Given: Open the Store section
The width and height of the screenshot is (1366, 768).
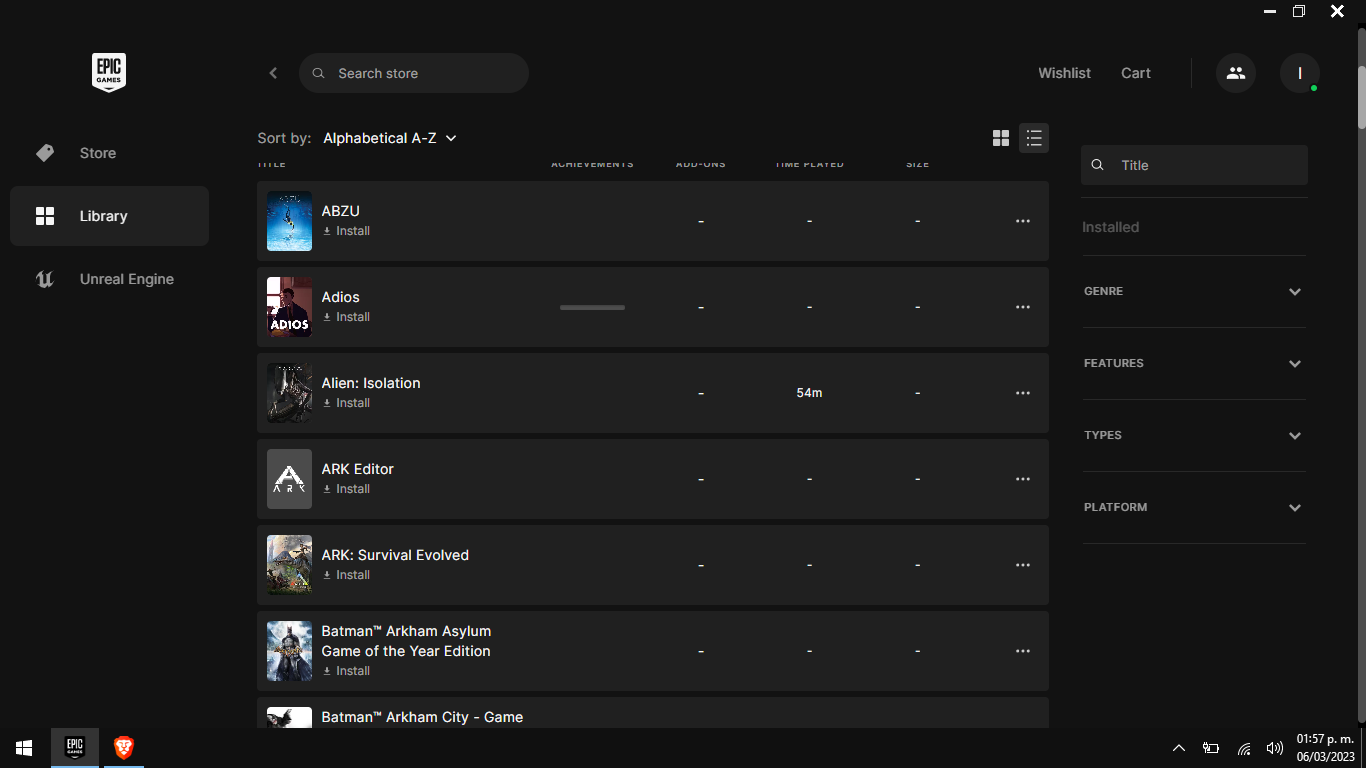Looking at the screenshot, I should [109, 153].
